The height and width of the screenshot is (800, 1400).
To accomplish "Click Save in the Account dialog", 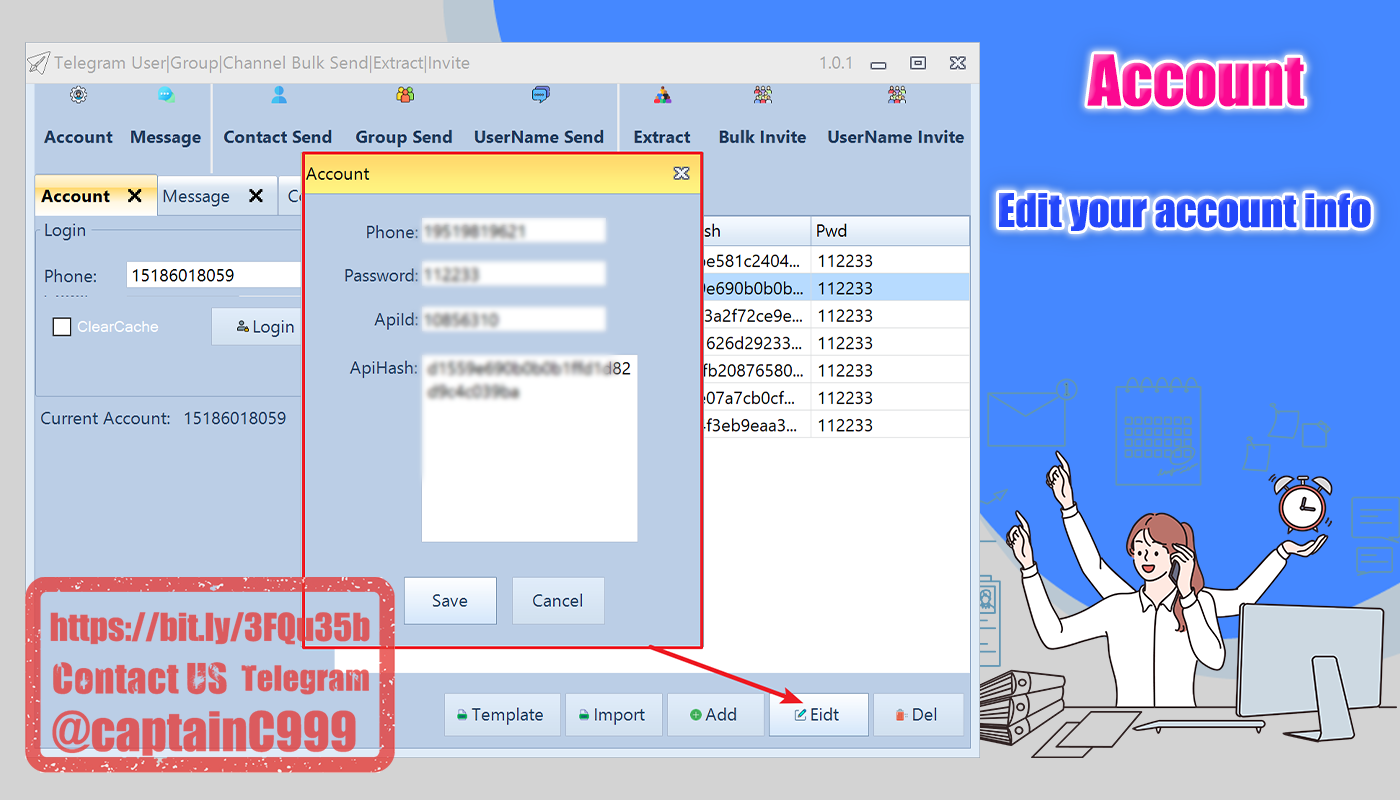I will click(450, 601).
